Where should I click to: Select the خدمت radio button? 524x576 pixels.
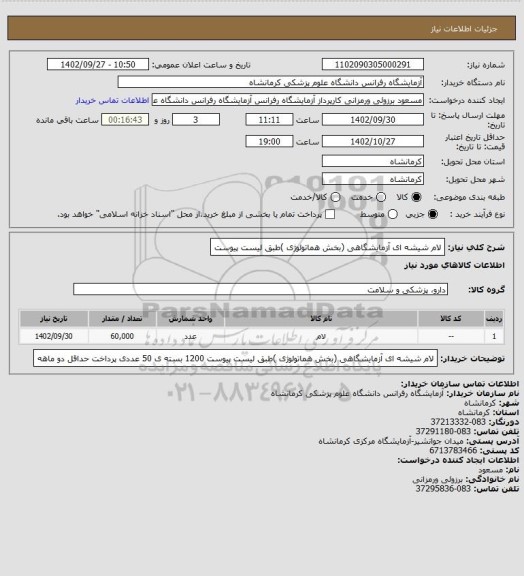pos(381,197)
